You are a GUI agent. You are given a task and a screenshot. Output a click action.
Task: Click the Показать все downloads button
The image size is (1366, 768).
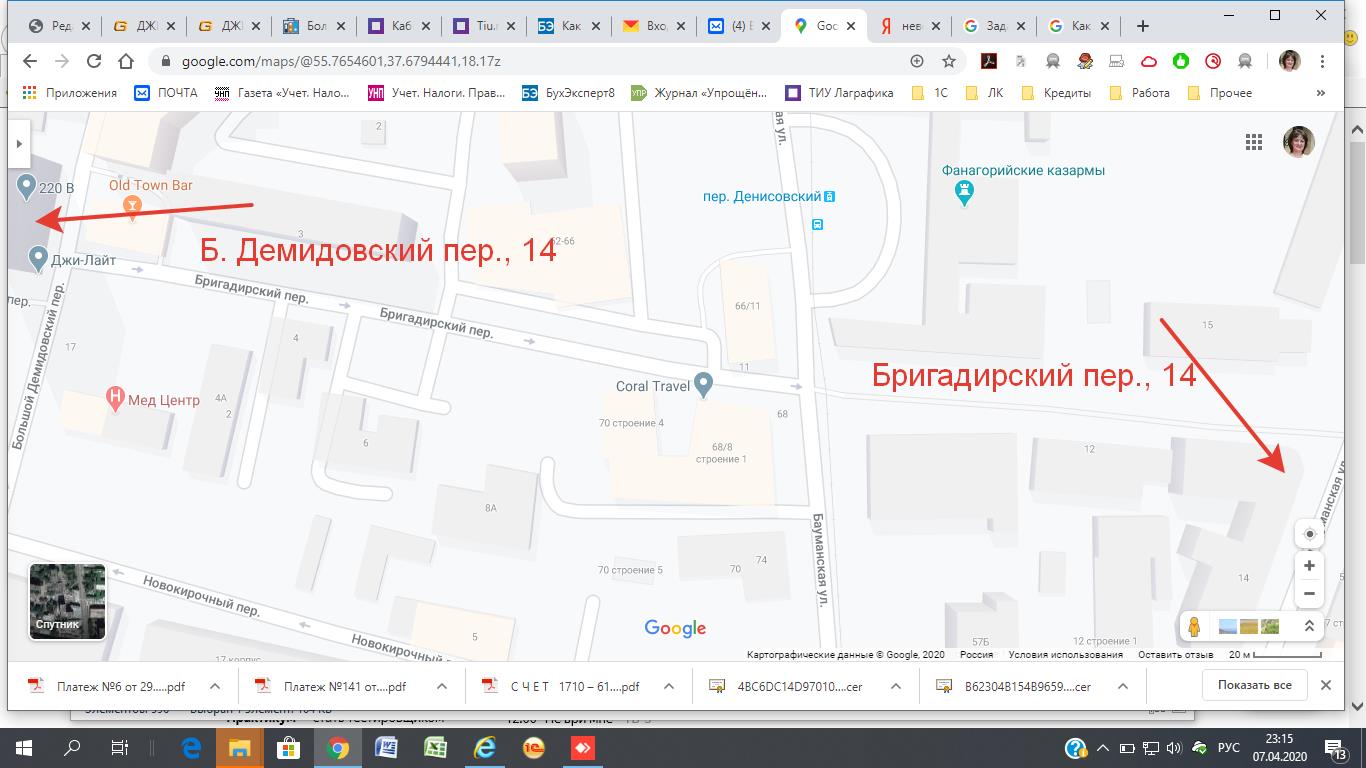pos(1254,685)
